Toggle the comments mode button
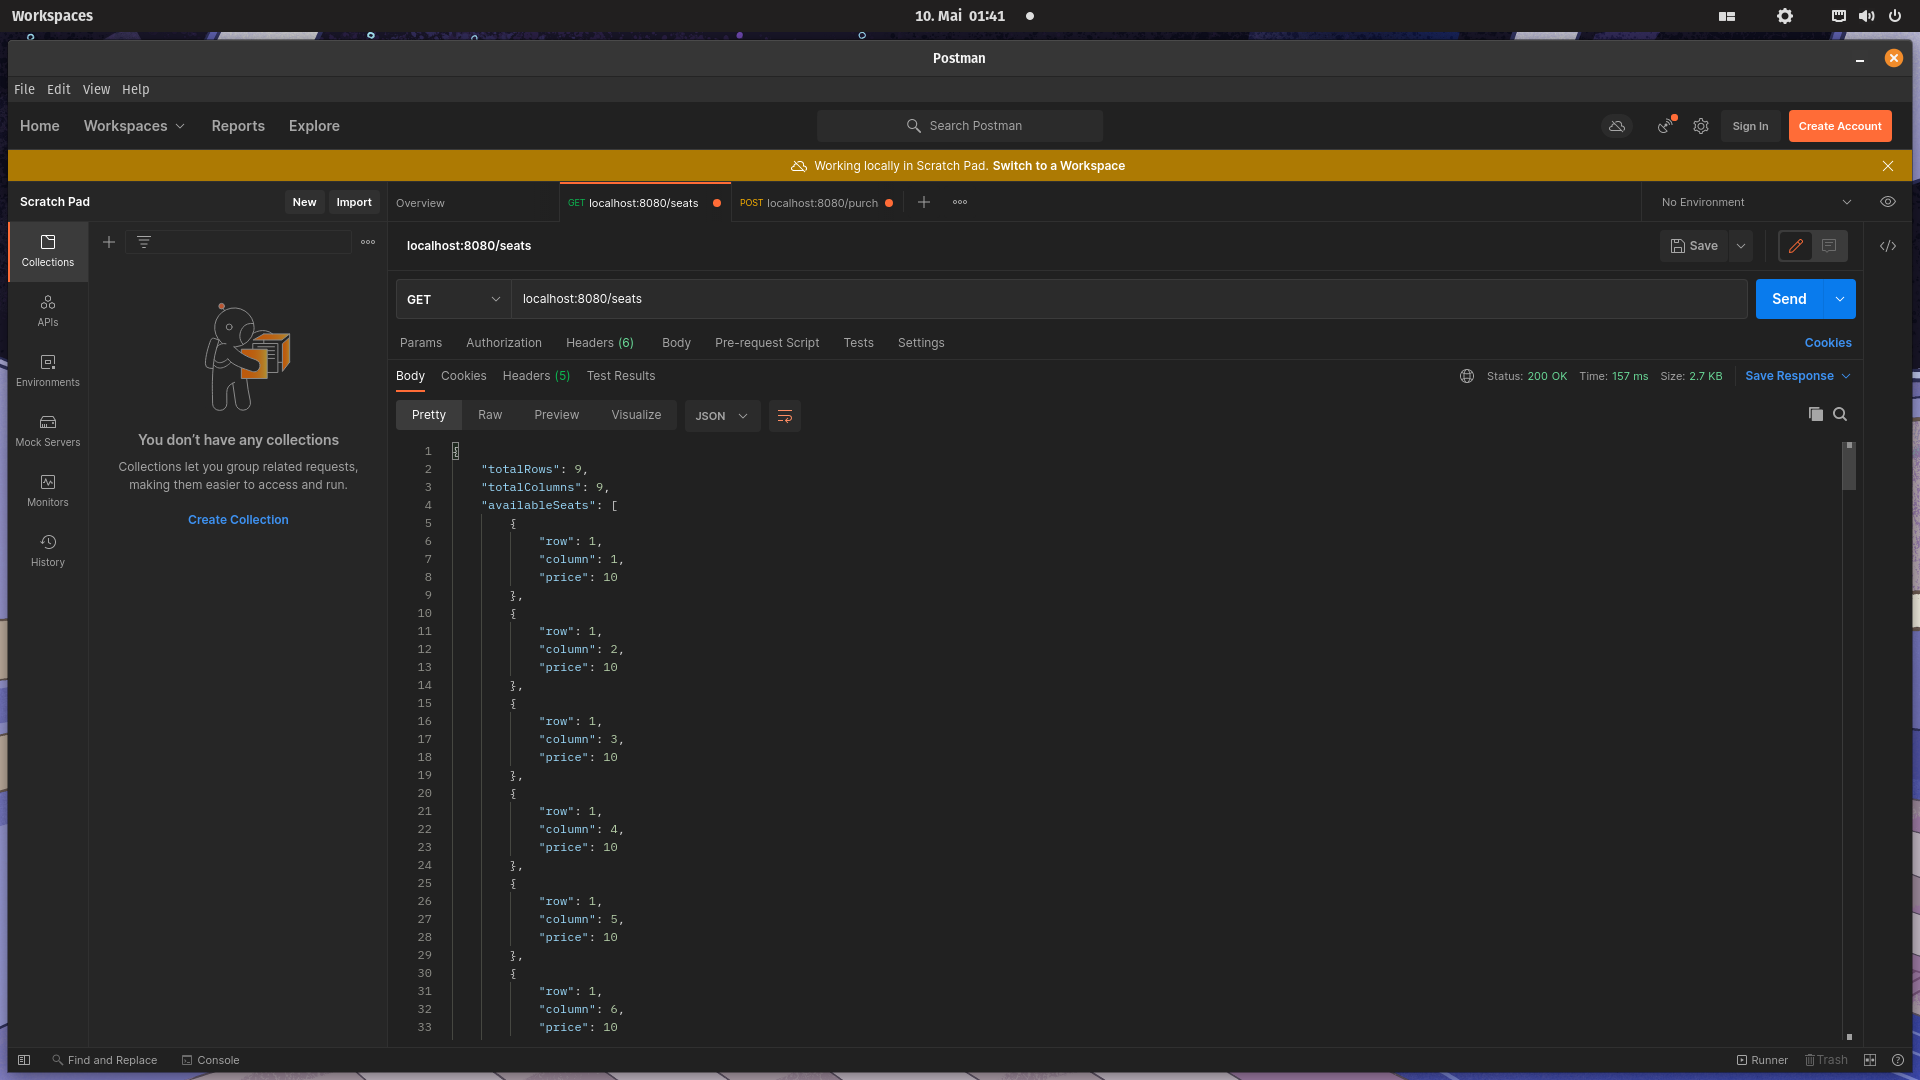The height and width of the screenshot is (1080, 1920). 1829,246
